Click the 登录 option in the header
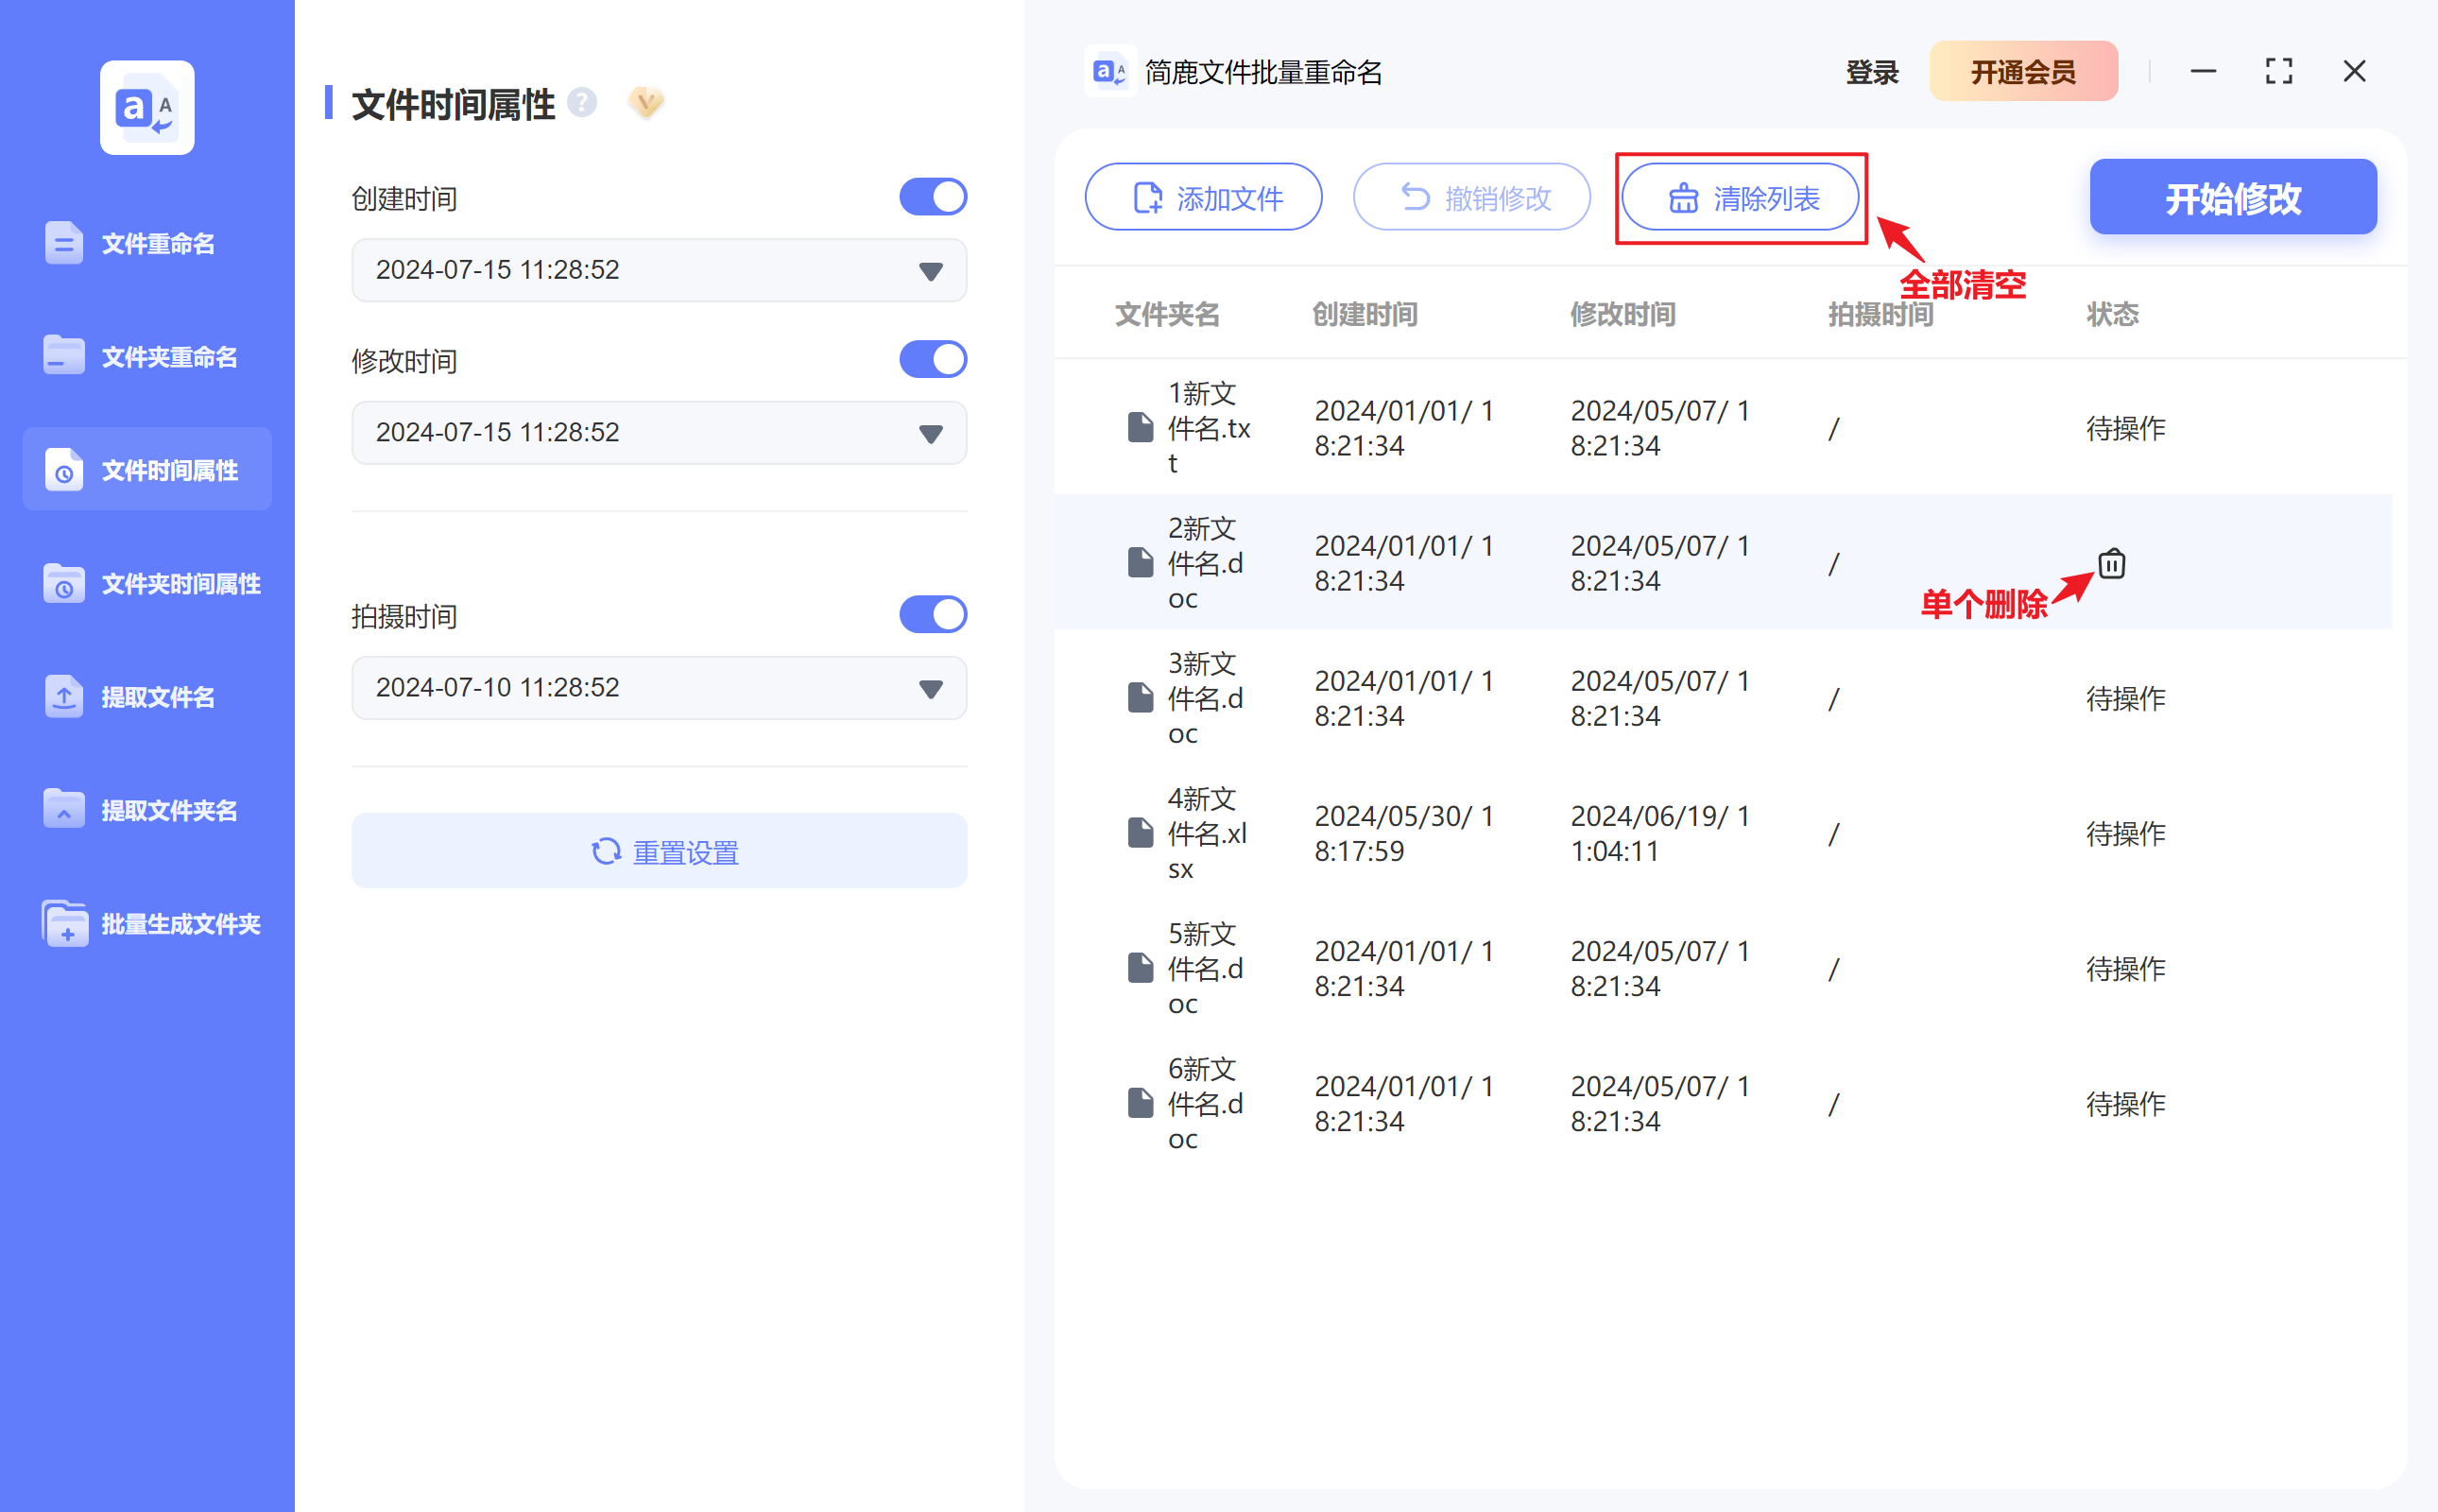Viewport: 2438px width, 1512px height. point(1872,71)
